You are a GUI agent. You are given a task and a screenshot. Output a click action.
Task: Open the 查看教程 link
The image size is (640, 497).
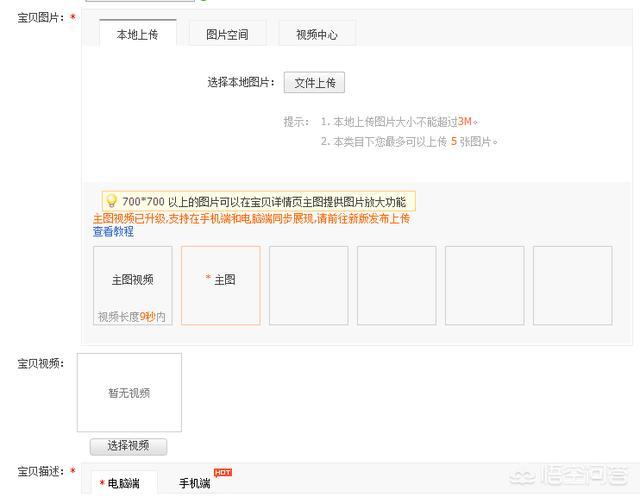[x=113, y=232]
